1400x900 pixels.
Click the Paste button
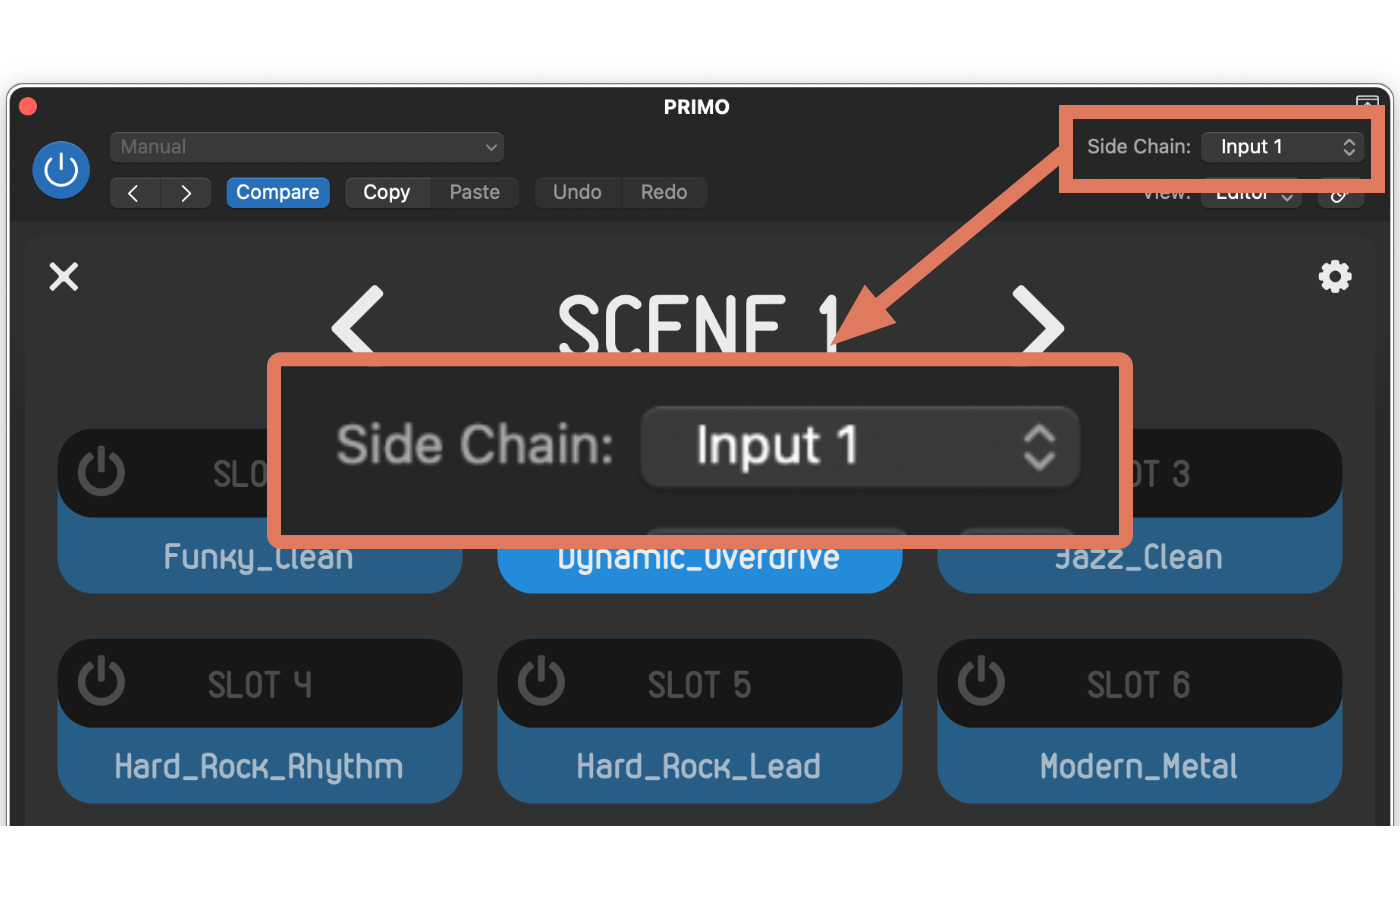pos(475,192)
